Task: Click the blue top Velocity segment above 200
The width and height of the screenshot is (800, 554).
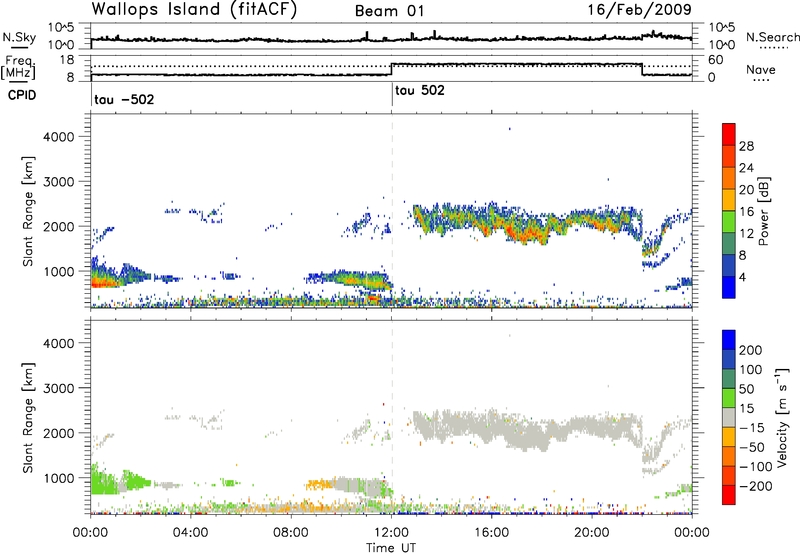Action: (x=729, y=340)
